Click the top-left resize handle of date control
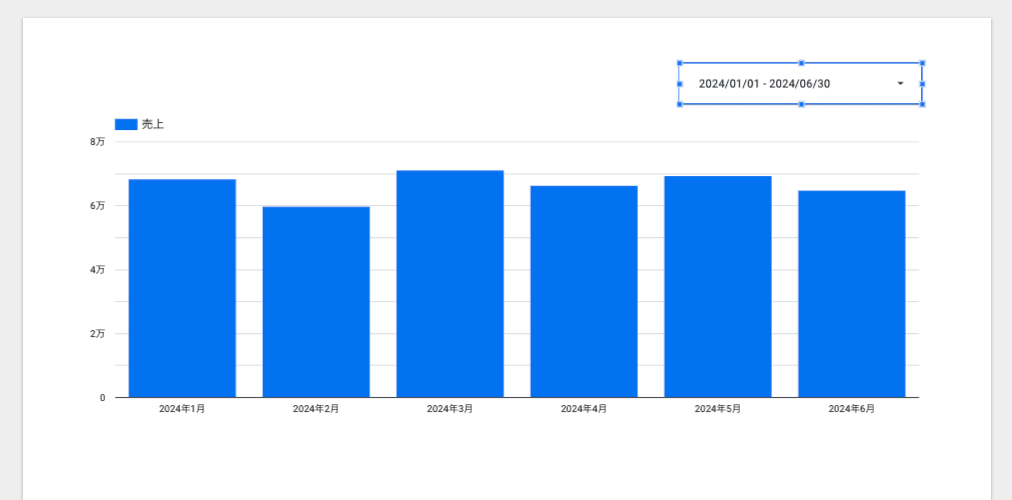1012x500 pixels. 680,63
